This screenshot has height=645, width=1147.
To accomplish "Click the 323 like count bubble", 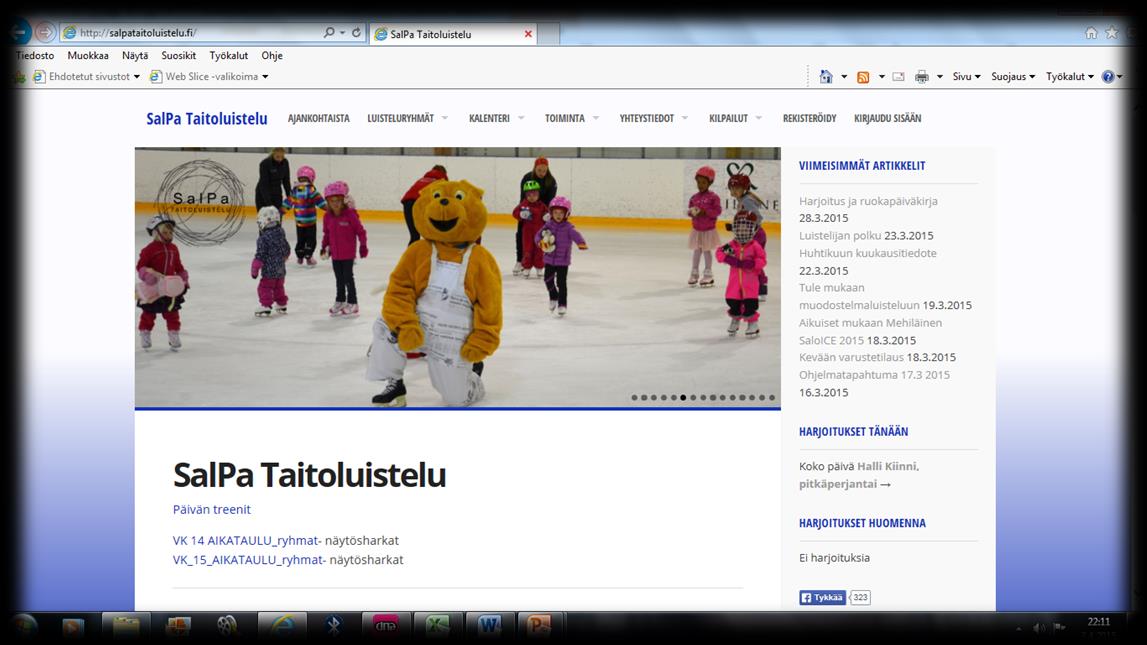I will click(860, 597).
